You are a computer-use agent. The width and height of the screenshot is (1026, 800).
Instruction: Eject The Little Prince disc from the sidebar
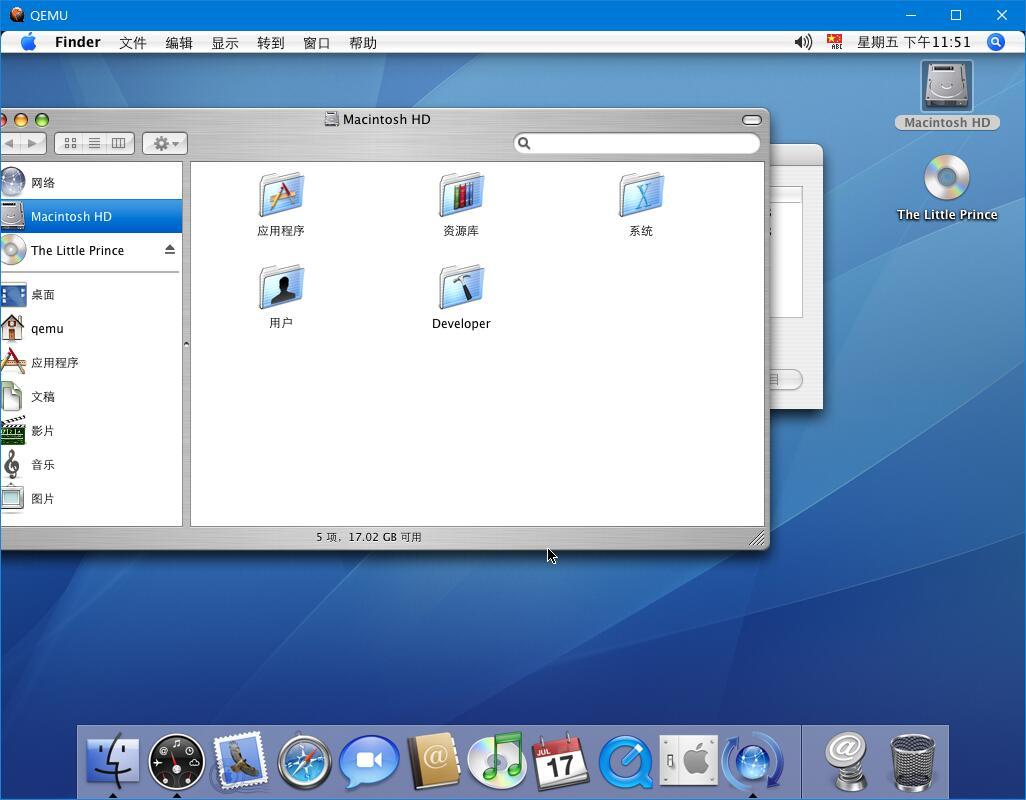pos(171,250)
